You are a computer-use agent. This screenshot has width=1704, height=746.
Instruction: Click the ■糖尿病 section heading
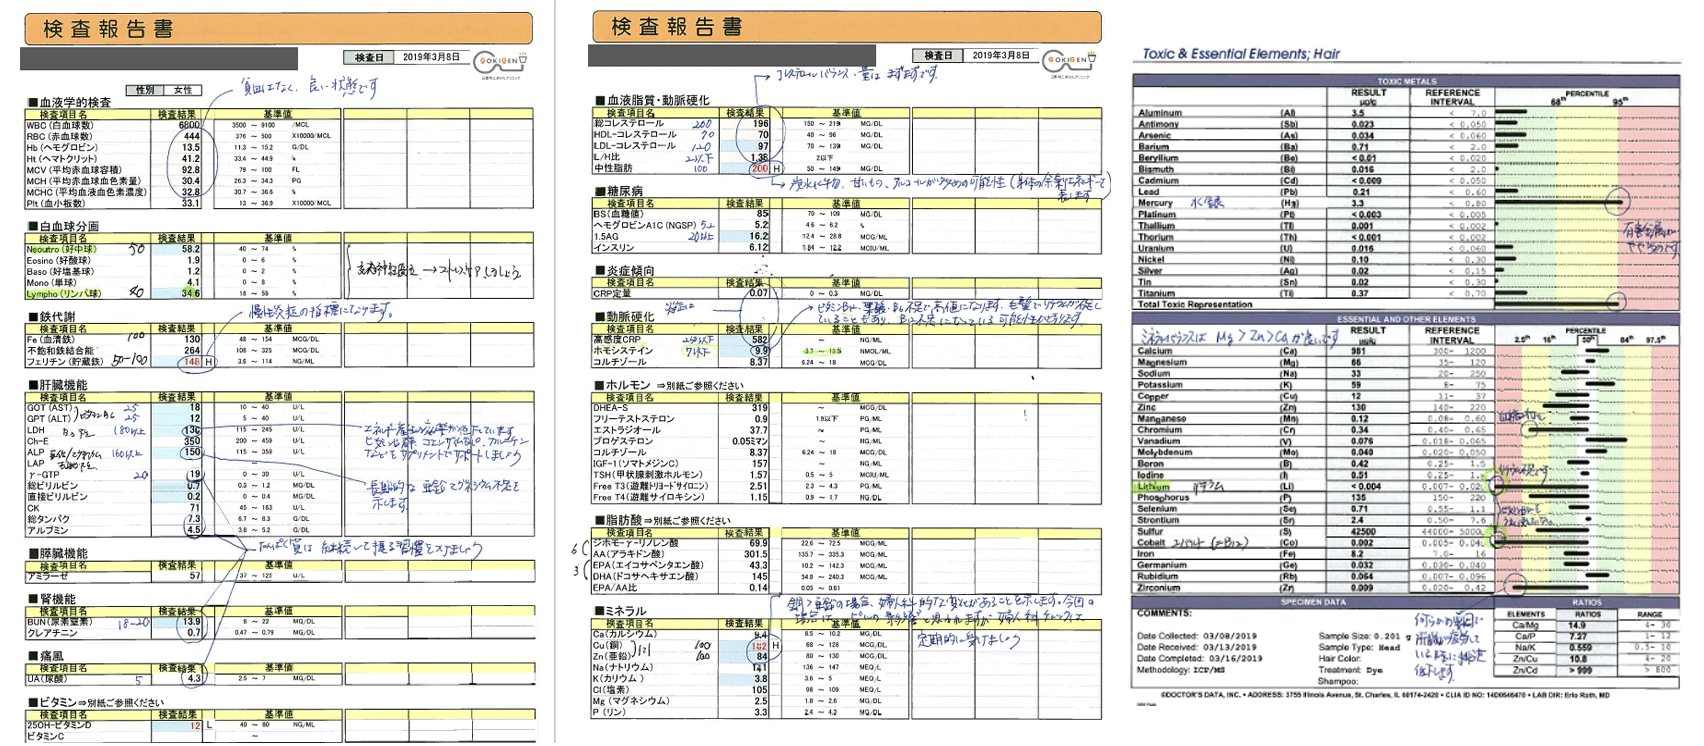(x=619, y=190)
